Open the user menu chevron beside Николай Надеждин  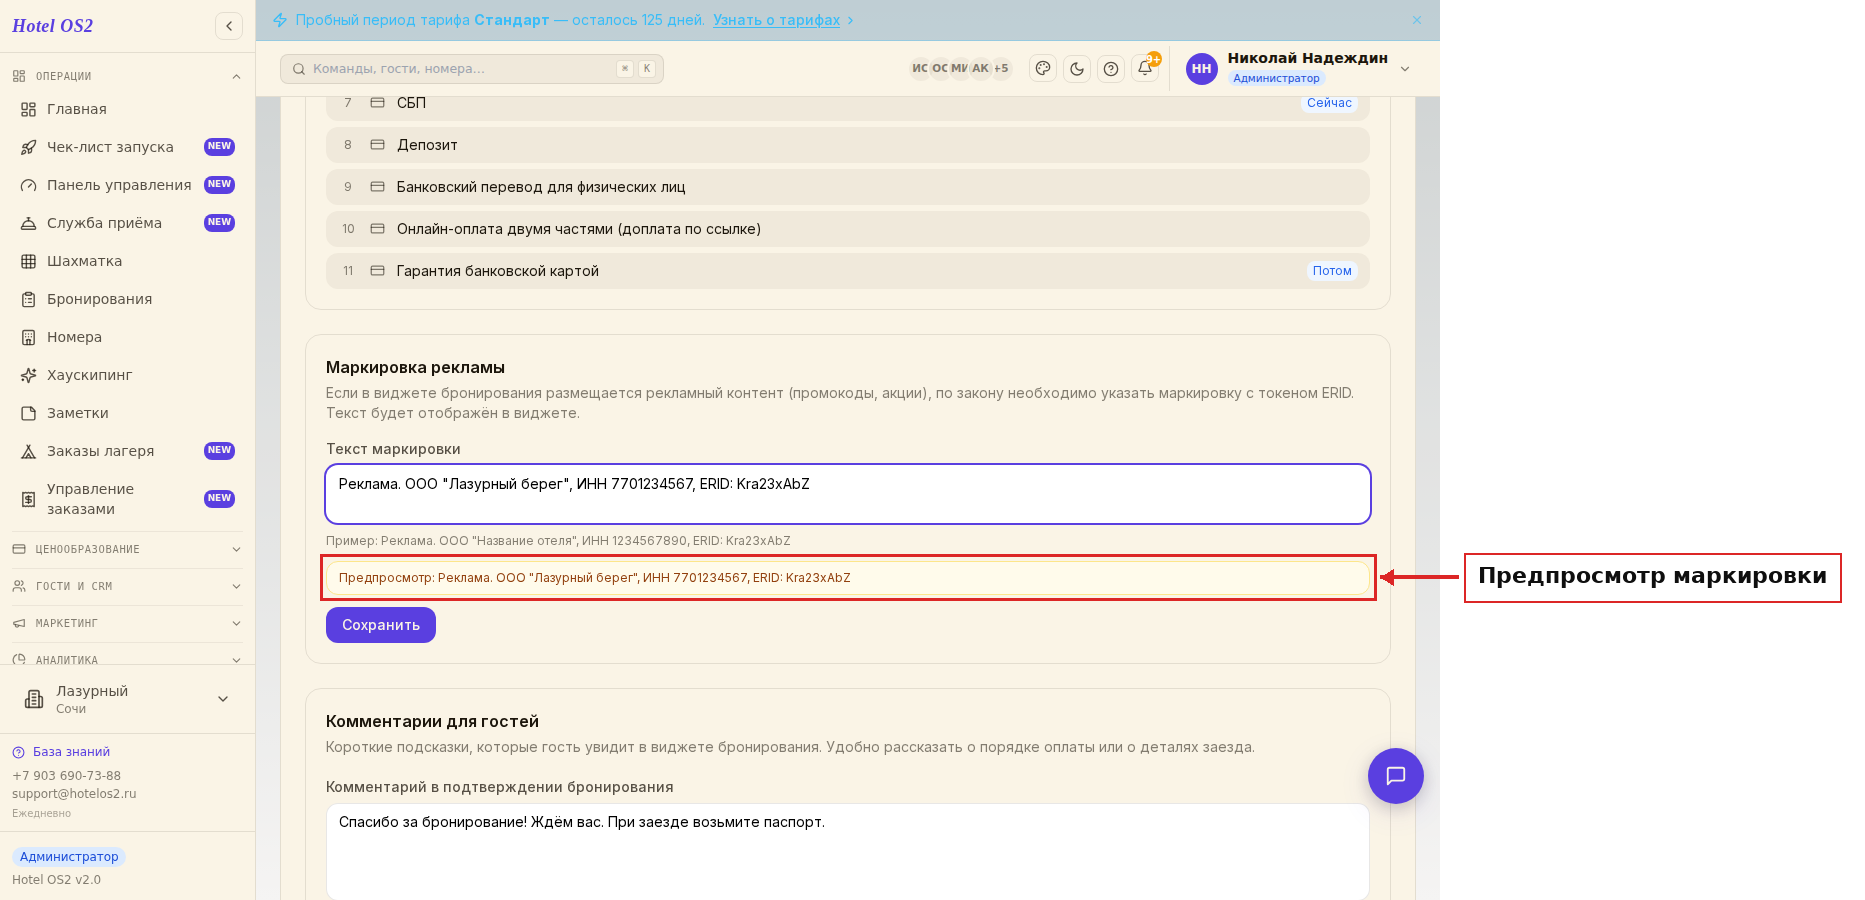pos(1405,69)
